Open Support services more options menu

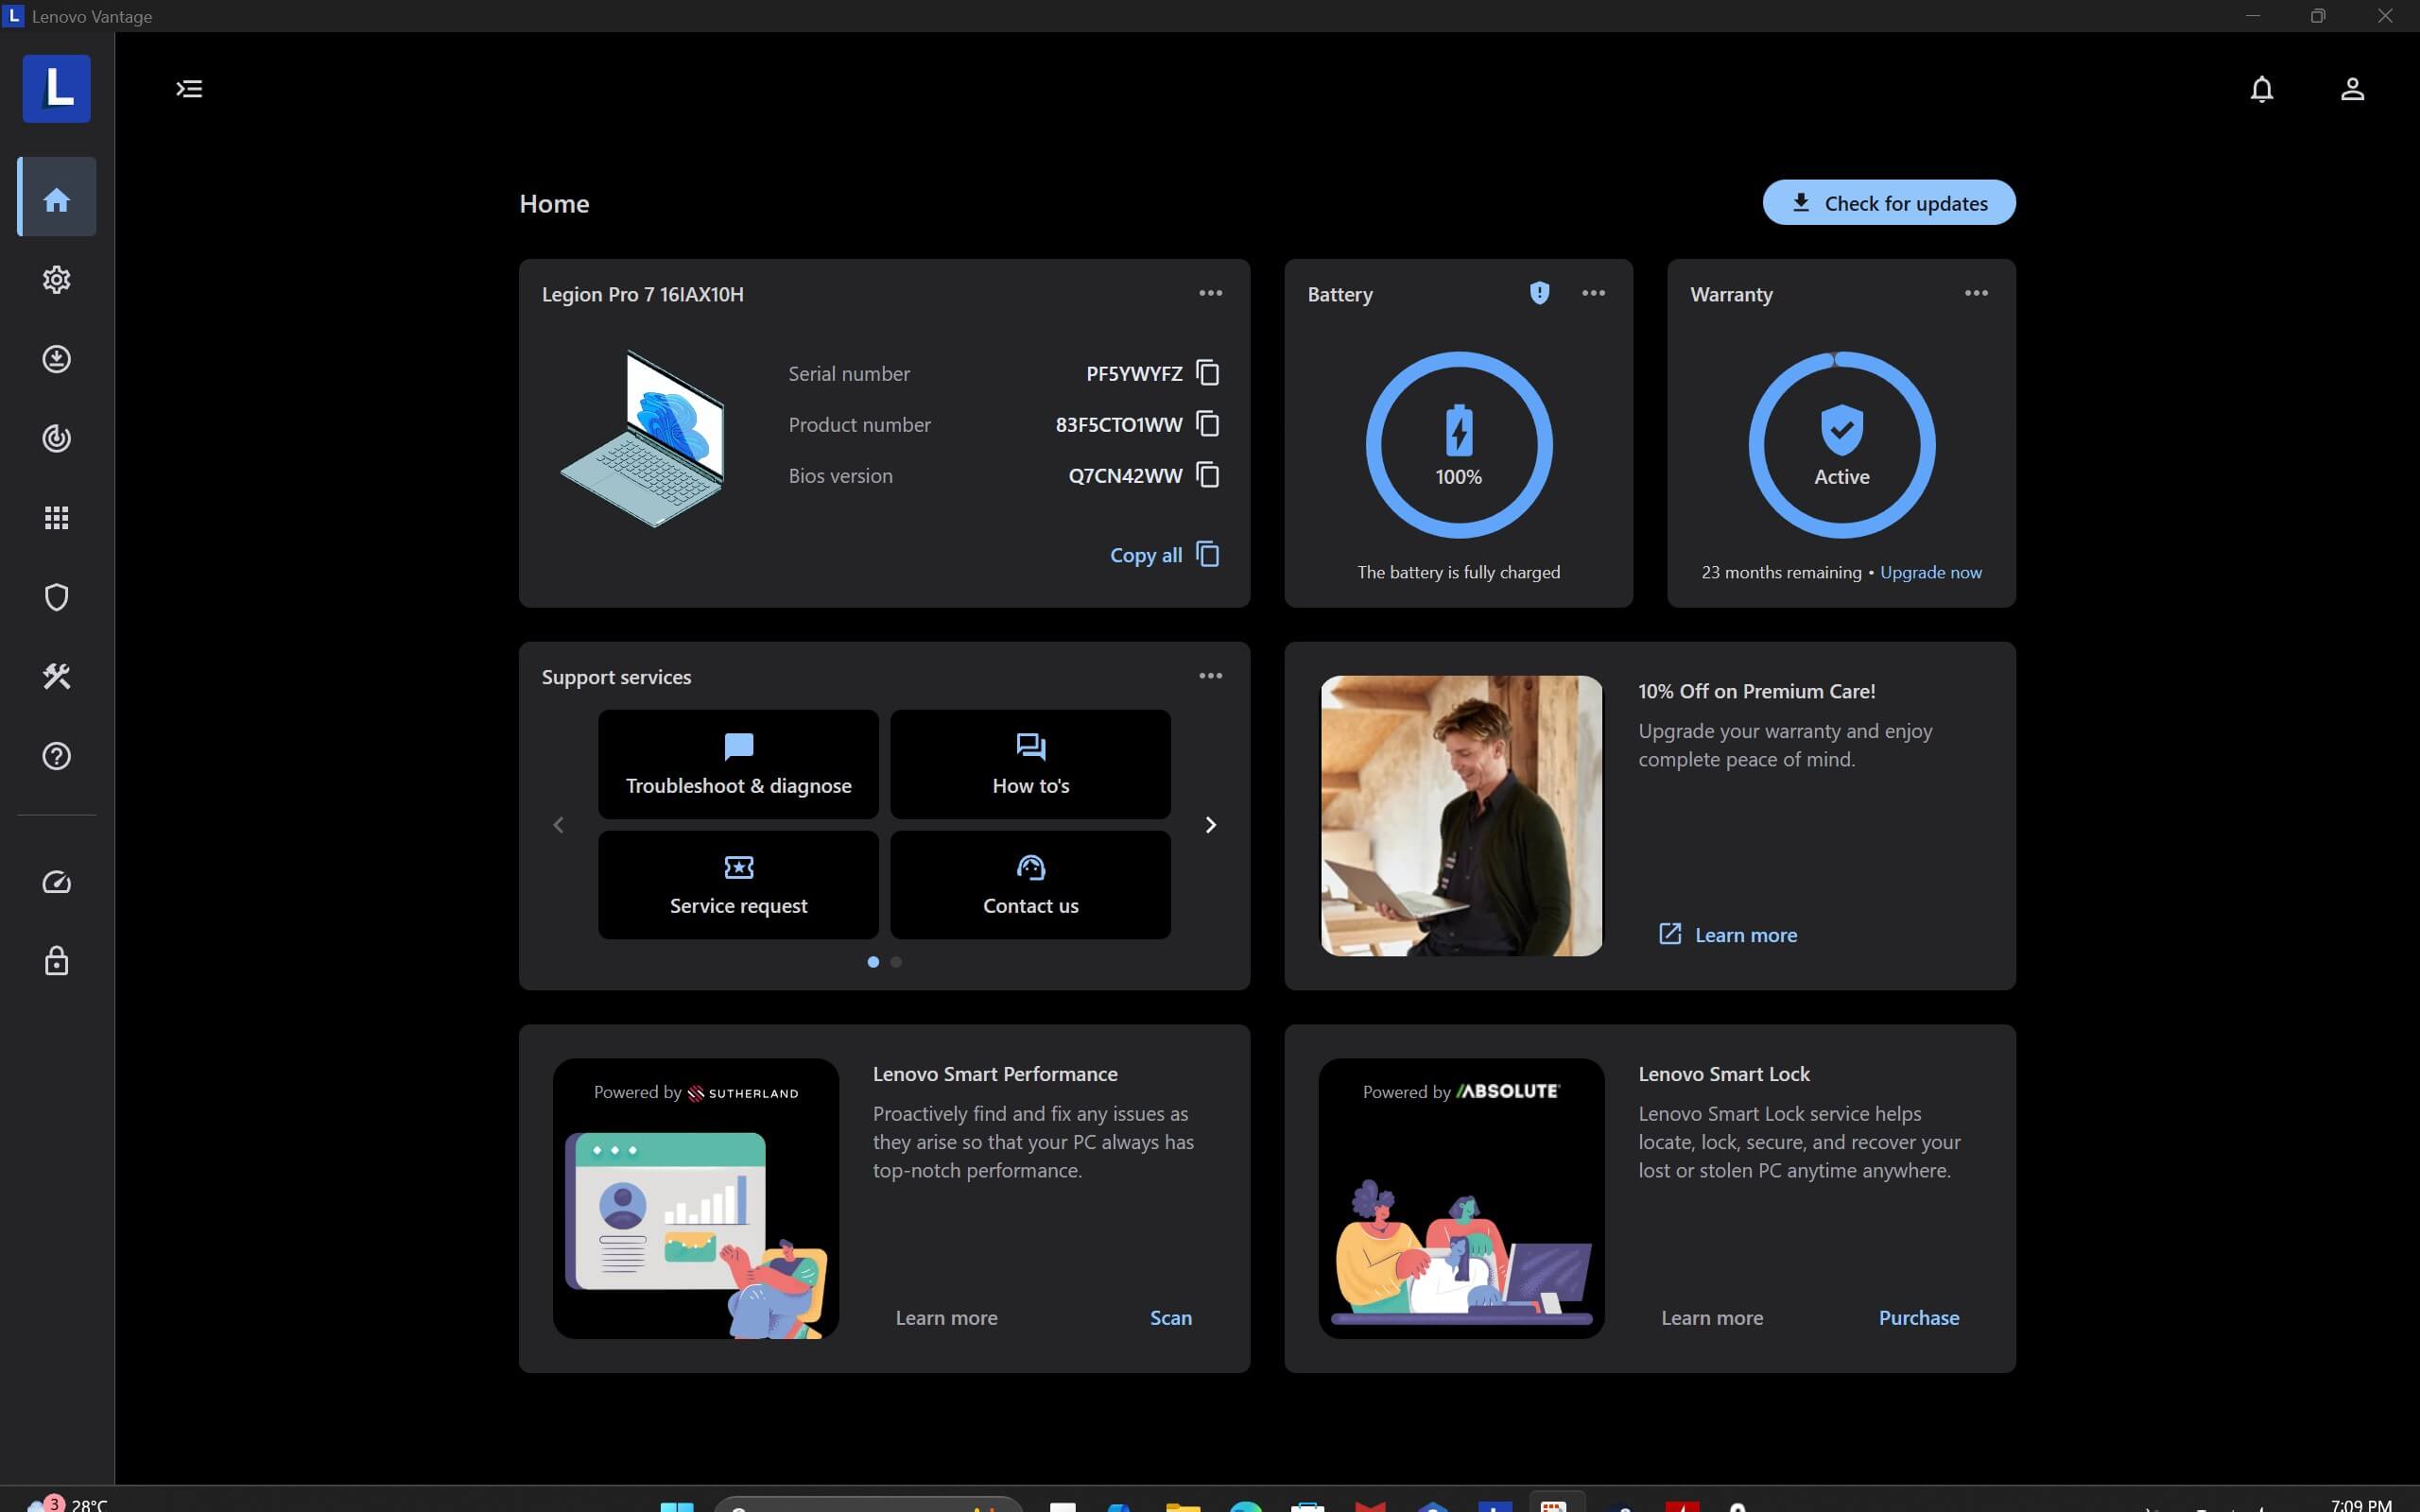1210,676
